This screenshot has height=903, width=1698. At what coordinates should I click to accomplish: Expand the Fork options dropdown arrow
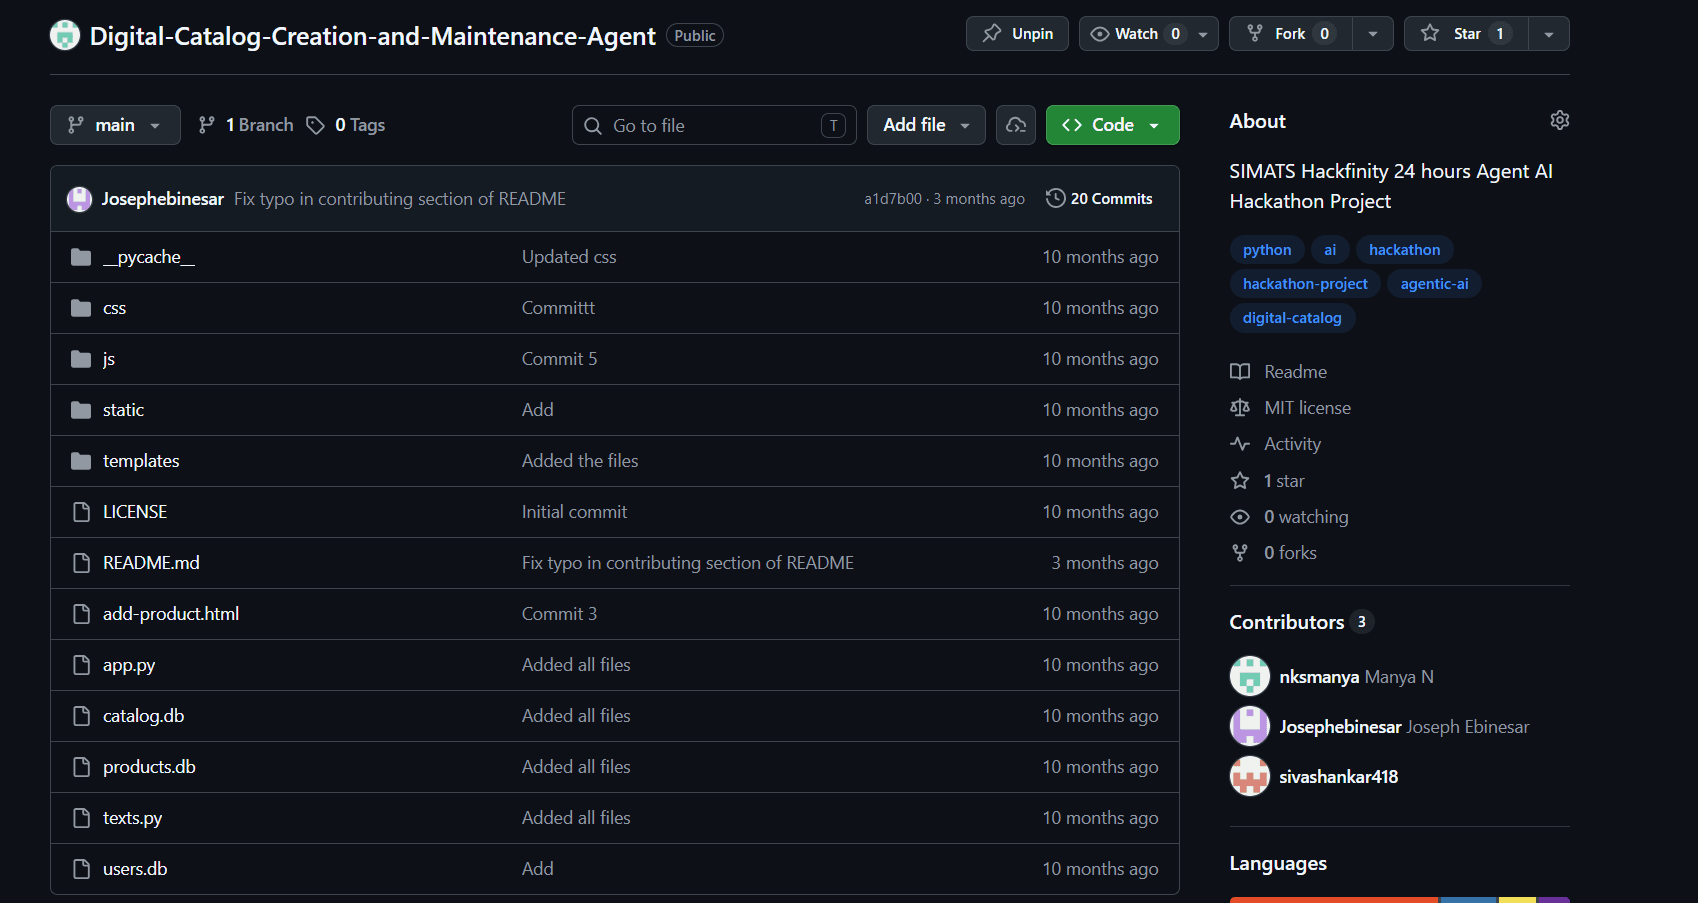[x=1373, y=34]
